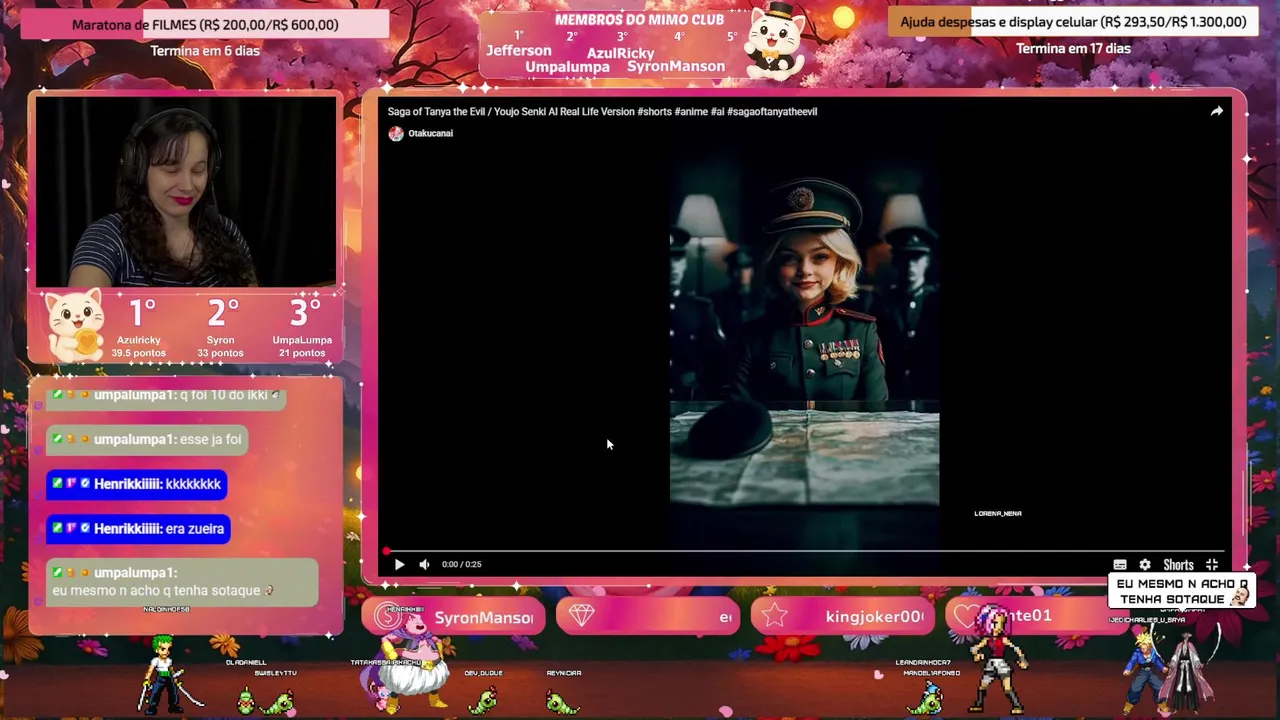This screenshot has height=720, width=1280.
Task: Click the streamer webcam feed
Action: click(x=186, y=192)
